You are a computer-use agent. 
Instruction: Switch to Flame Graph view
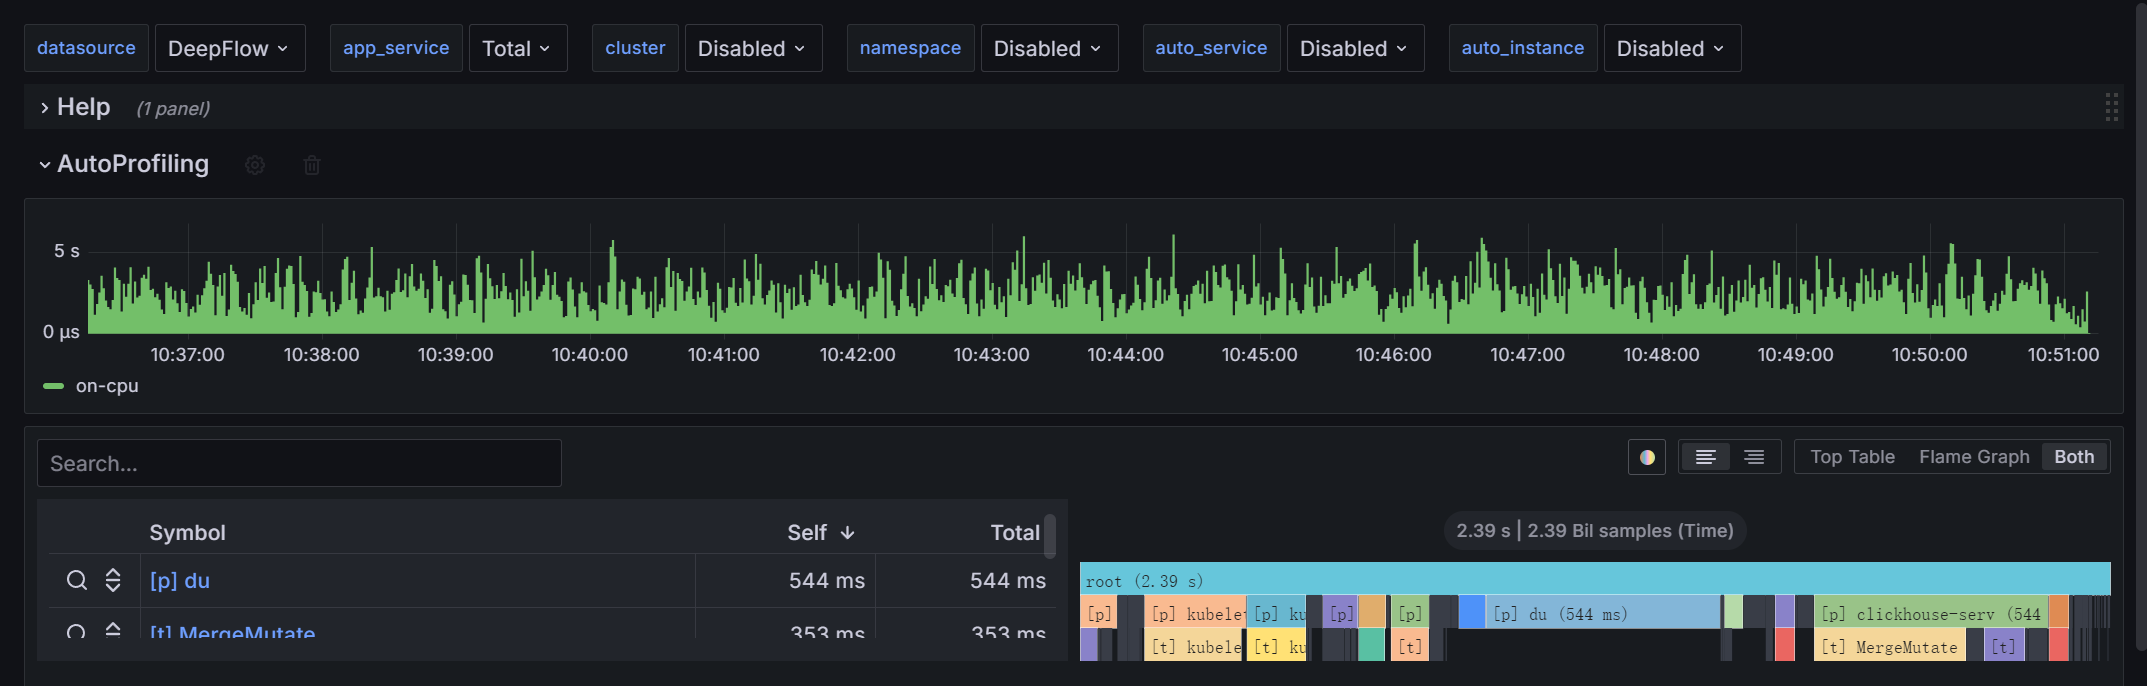point(1974,457)
